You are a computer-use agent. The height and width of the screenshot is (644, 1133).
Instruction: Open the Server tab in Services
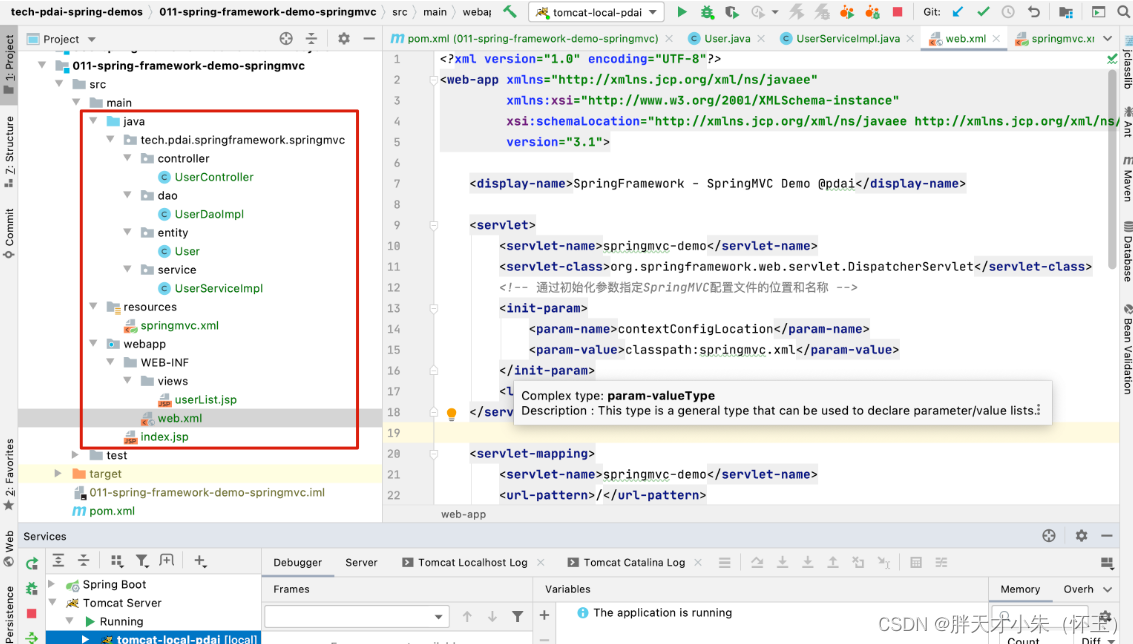tap(361, 562)
